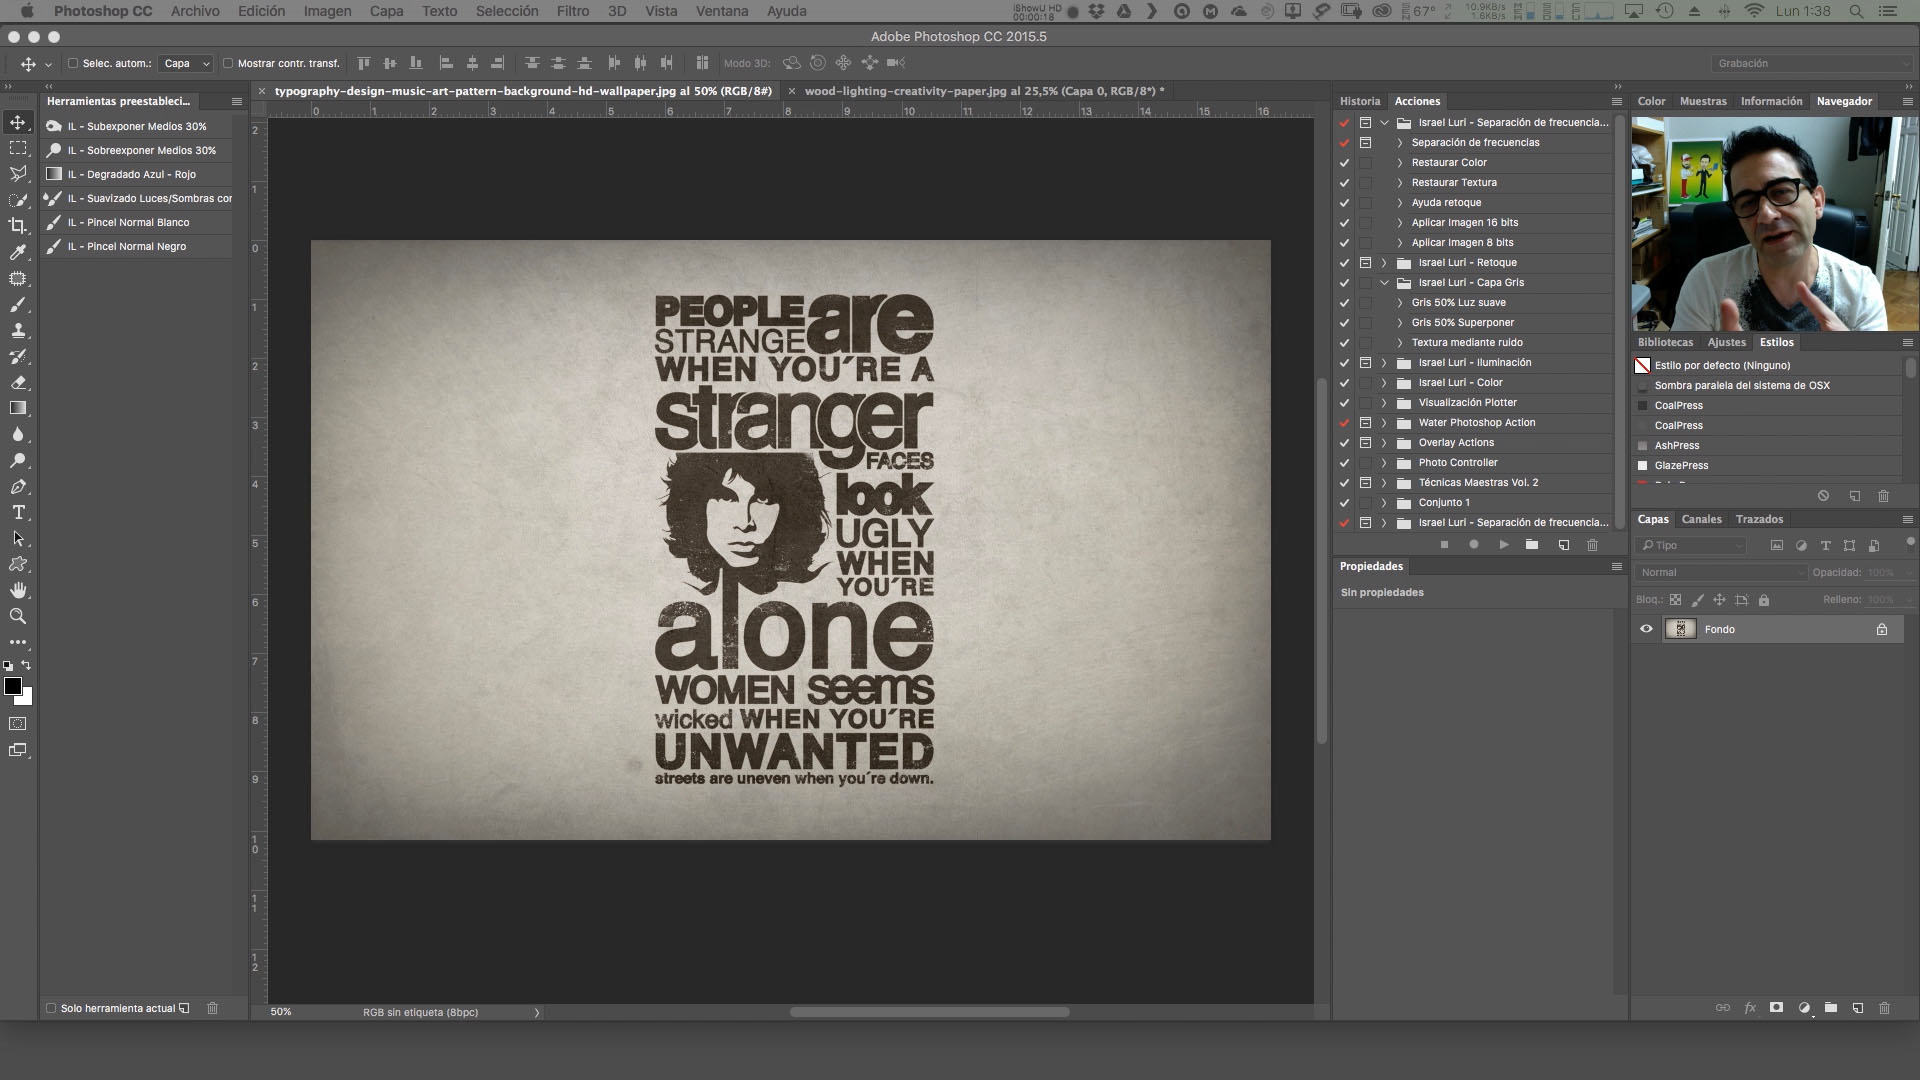Select the Pen tool
The width and height of the screenshot is (1920, 1080).
[x=18, y=486]
